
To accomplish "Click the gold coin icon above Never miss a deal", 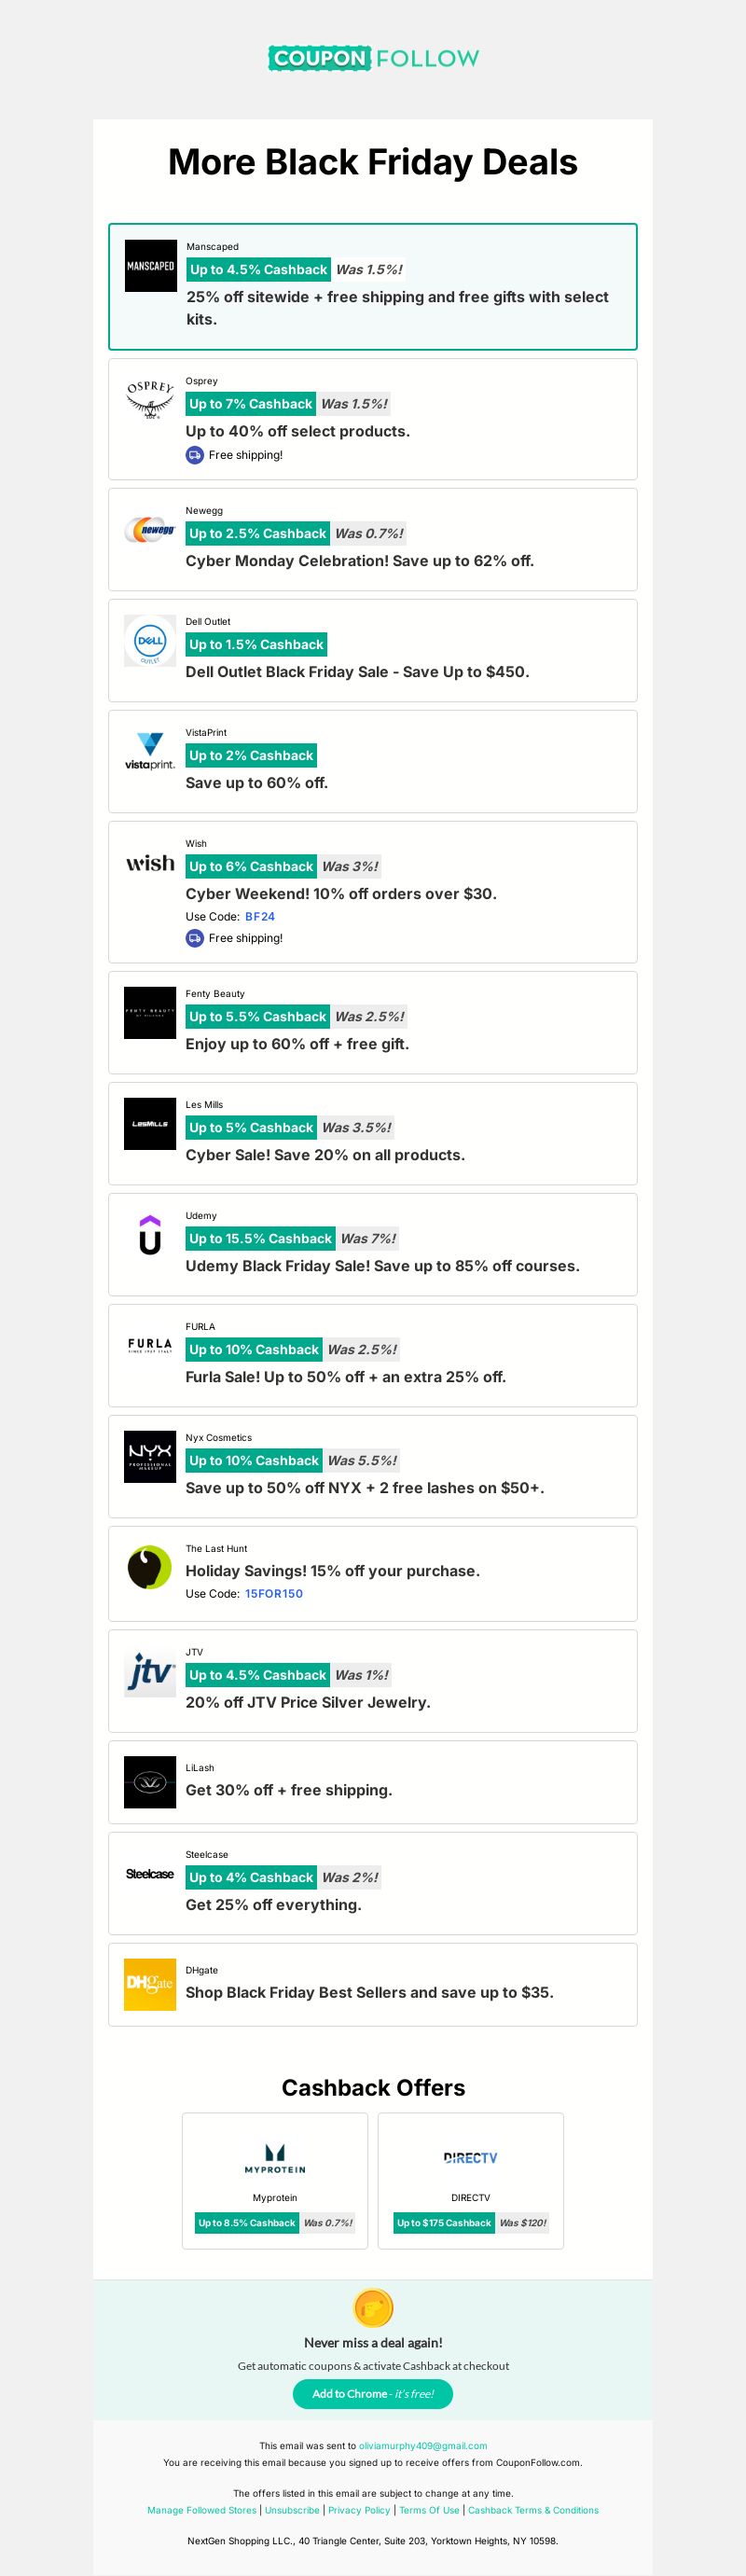I will click(x=373, y=2308).
